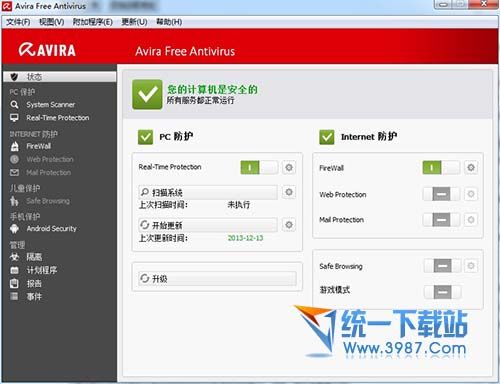Click the 事件 events icon
Screen dimensions: 500x384
(14, 296)
